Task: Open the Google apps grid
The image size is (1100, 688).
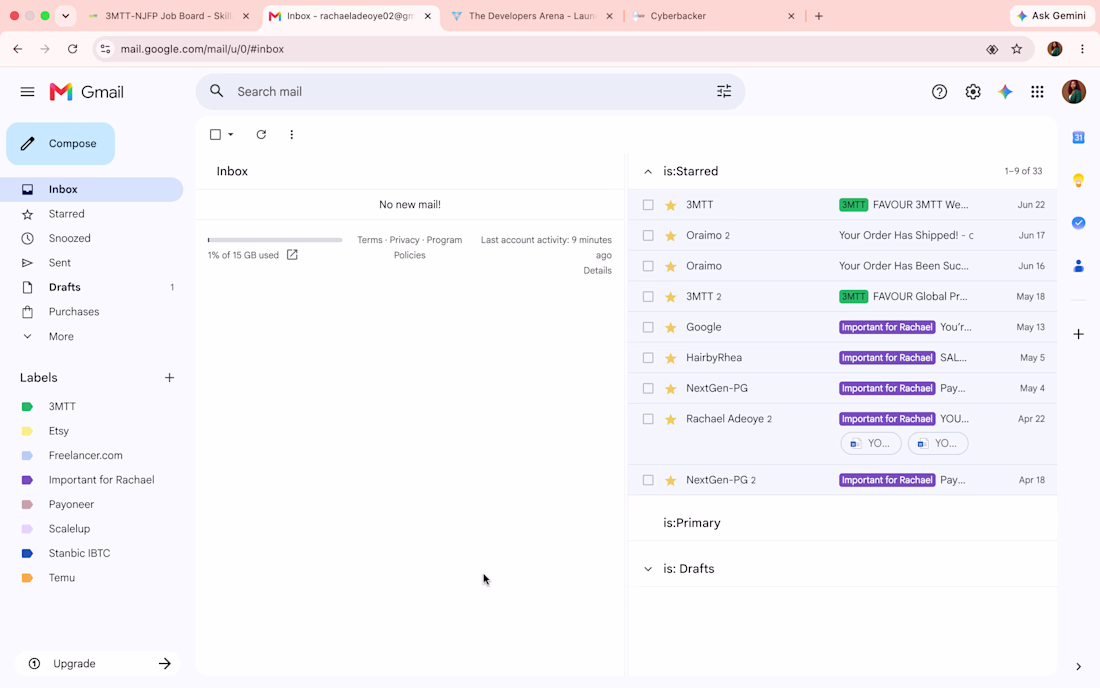Action: tap(1038, 92)
